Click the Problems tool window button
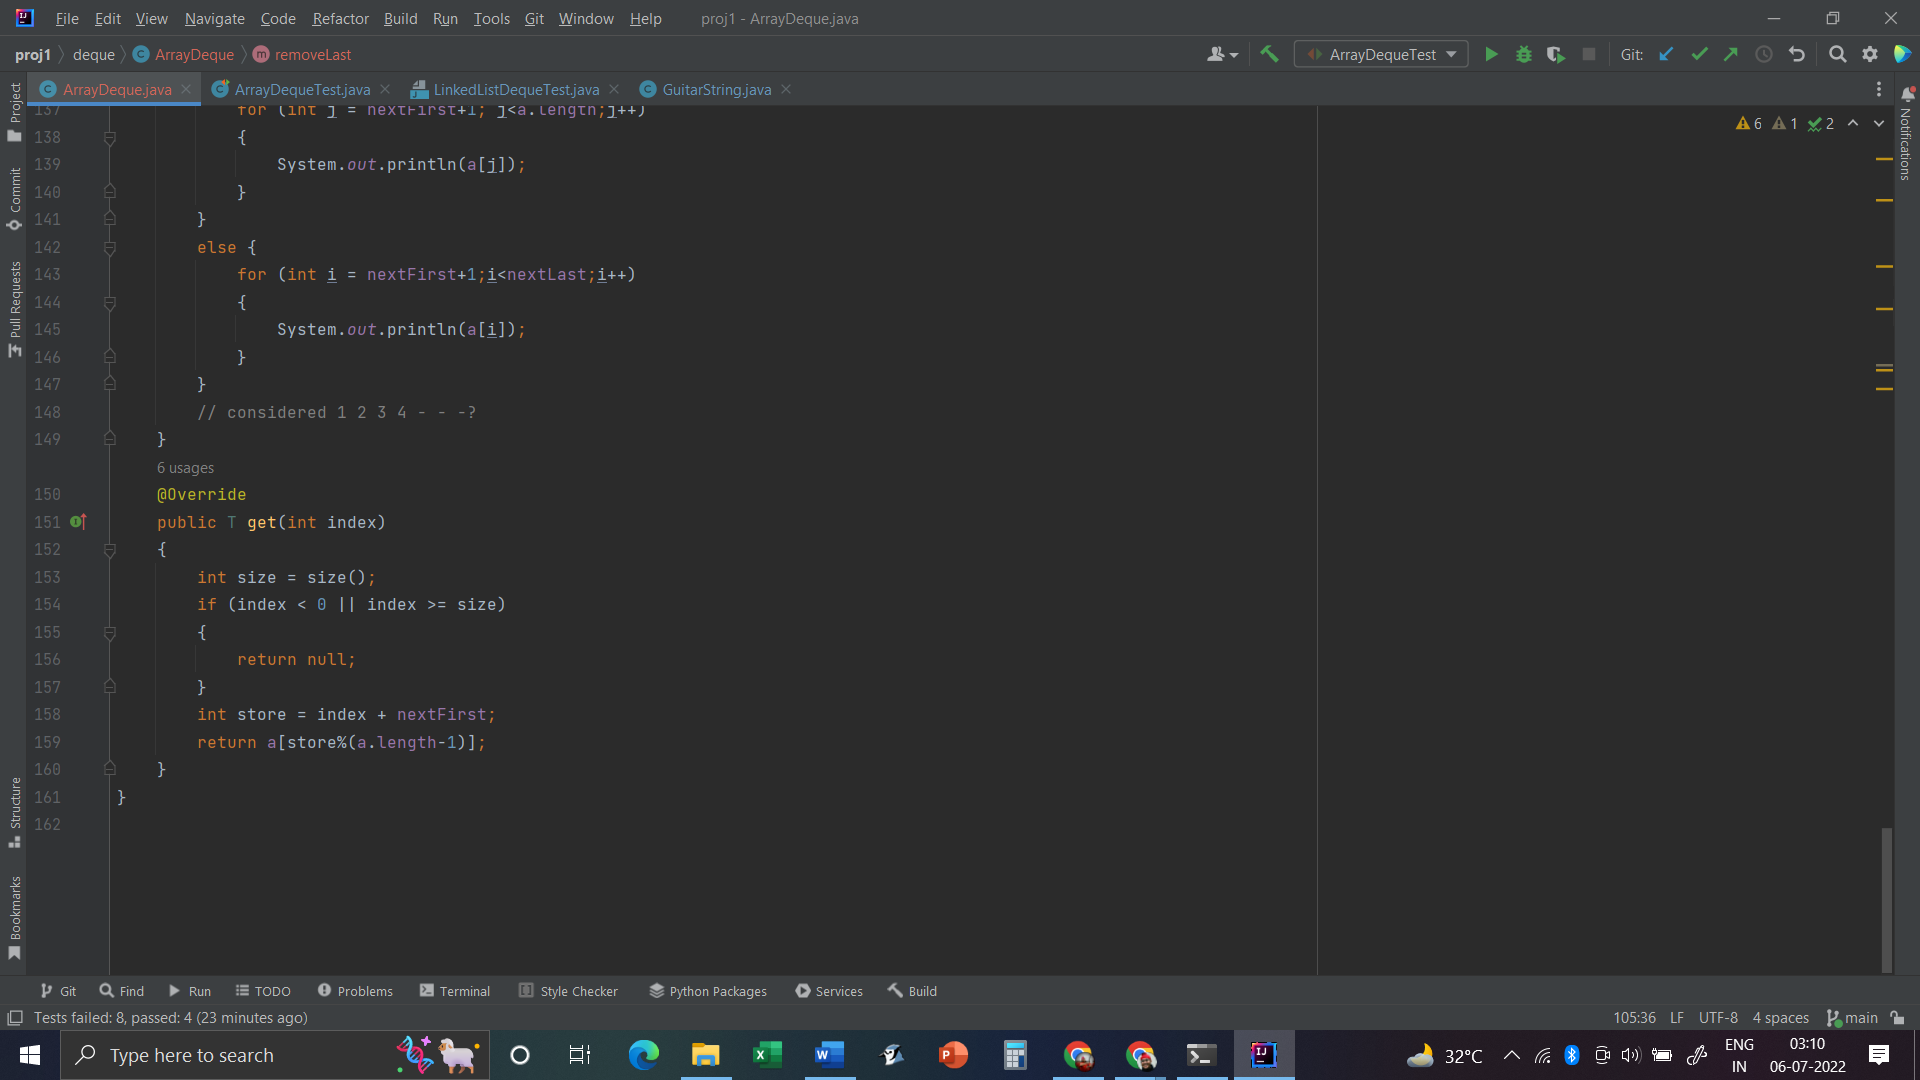The width and height of the screenshot is (1920, 1080). click(355, 991)
